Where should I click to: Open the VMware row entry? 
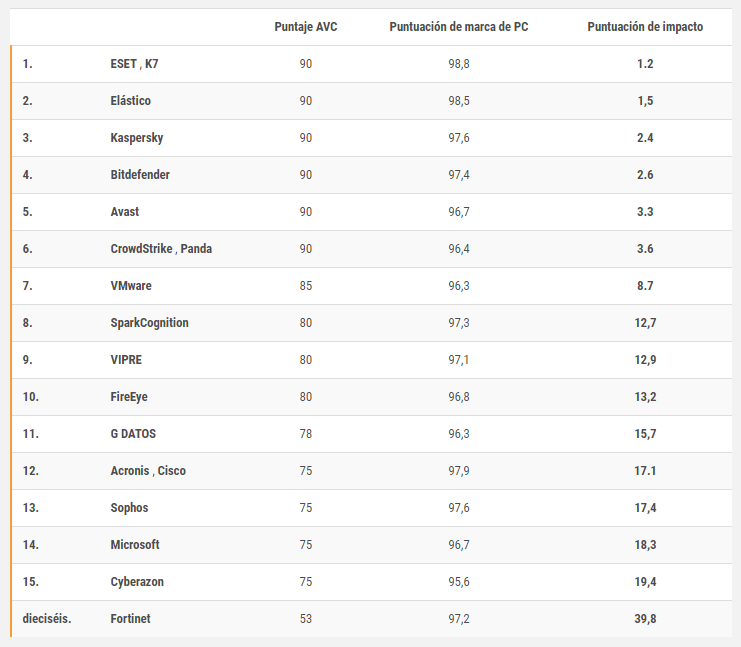click(x=131, y=286)
